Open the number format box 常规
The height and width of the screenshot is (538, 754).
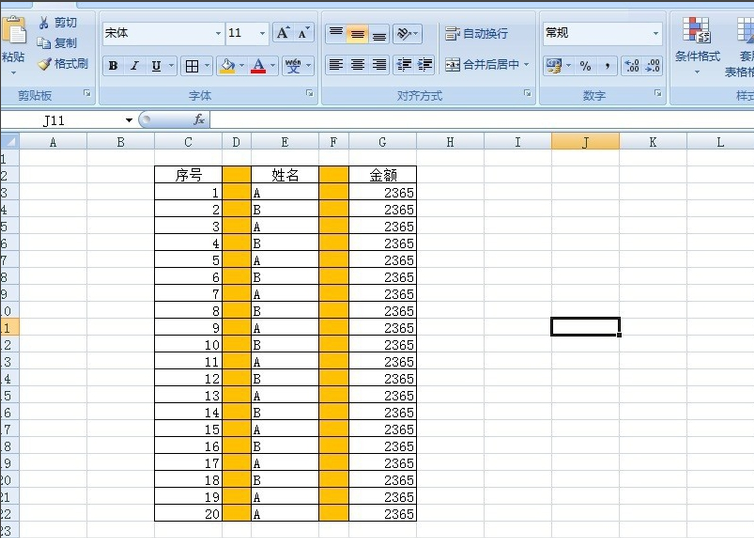click(x=603, y=33)
